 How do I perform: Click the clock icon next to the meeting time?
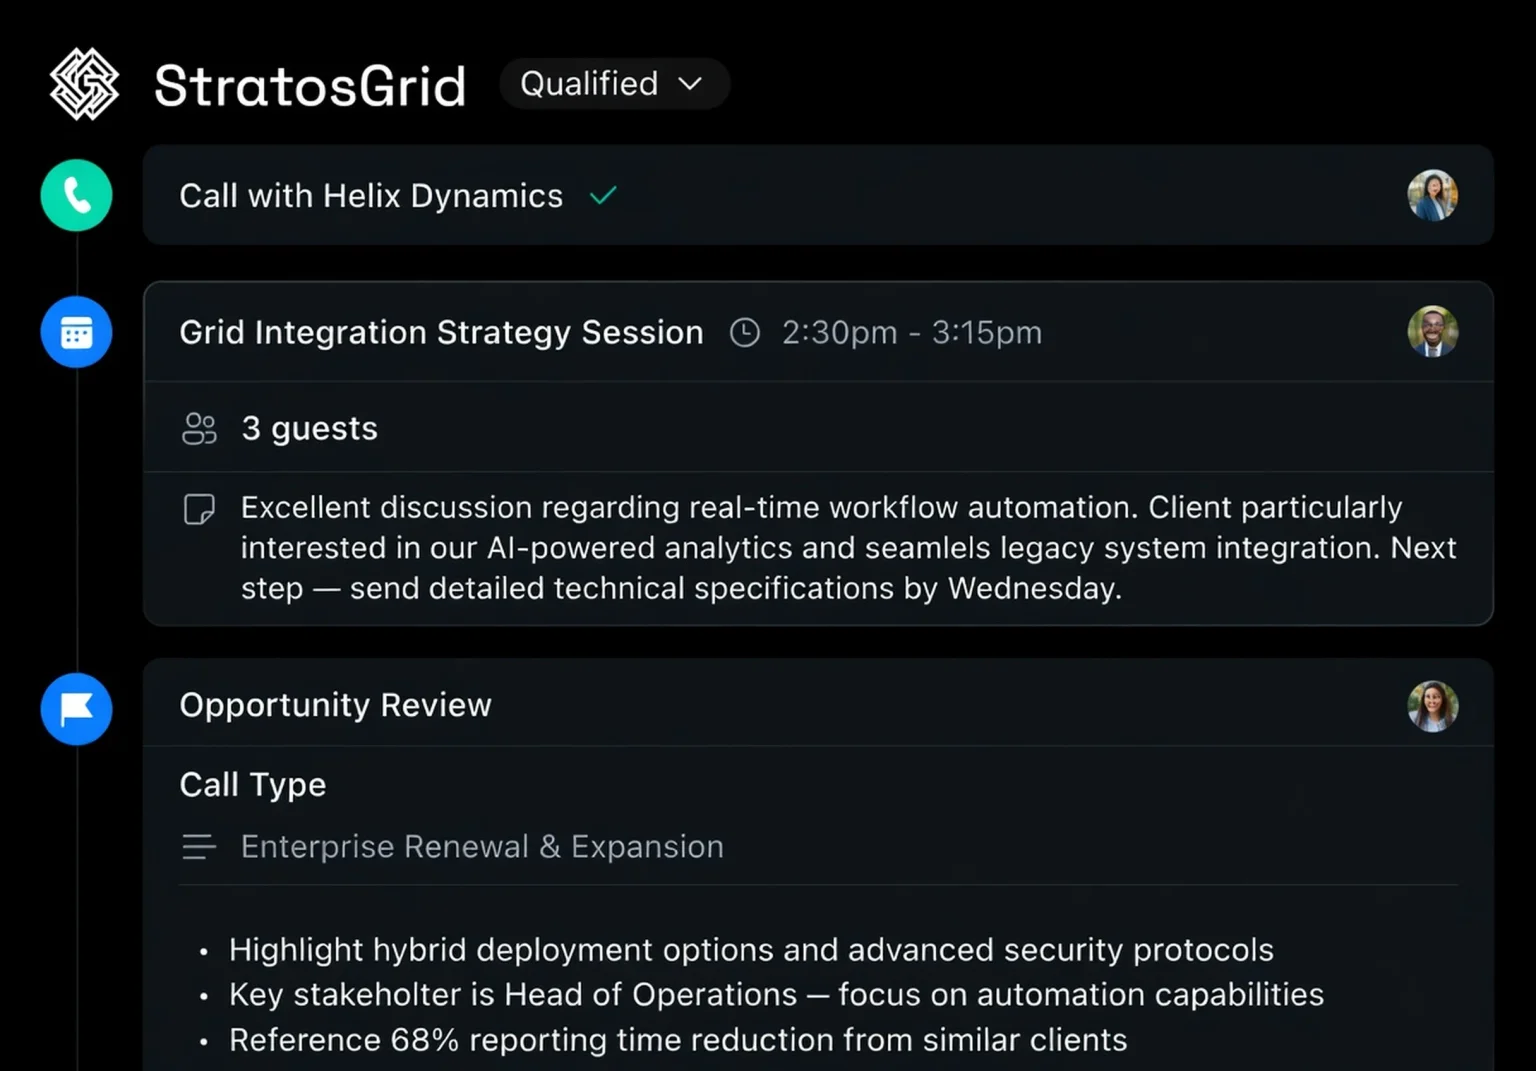744,332
